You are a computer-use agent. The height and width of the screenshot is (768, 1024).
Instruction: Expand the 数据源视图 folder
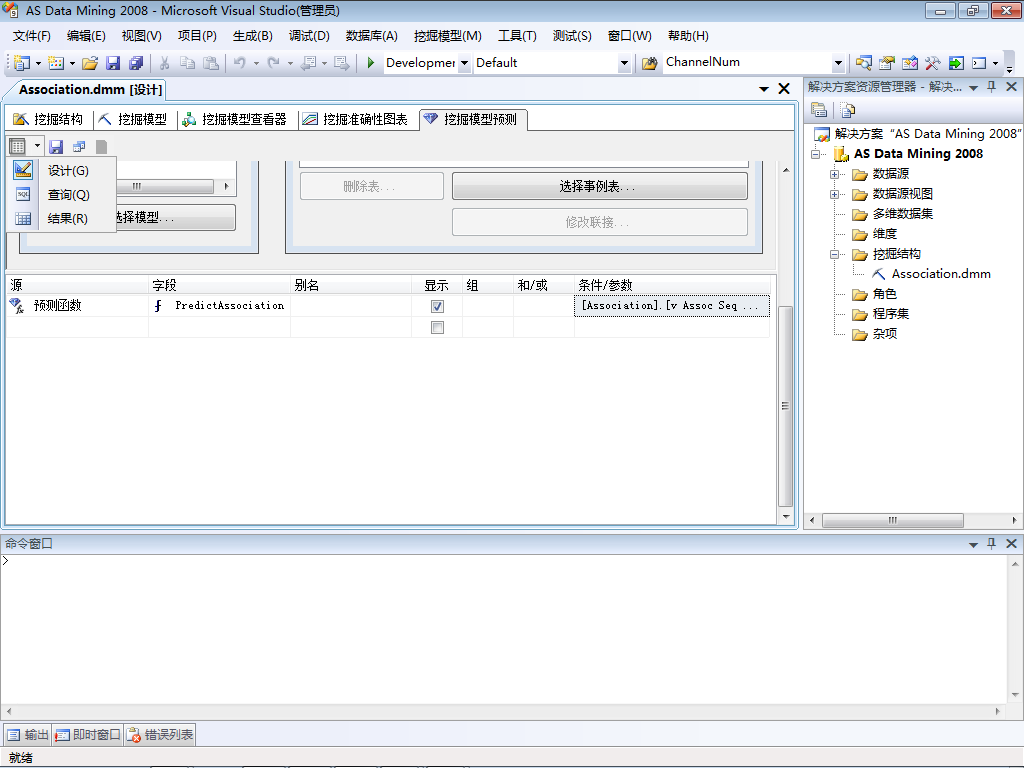pyautogui.click(x=834, y=194)
